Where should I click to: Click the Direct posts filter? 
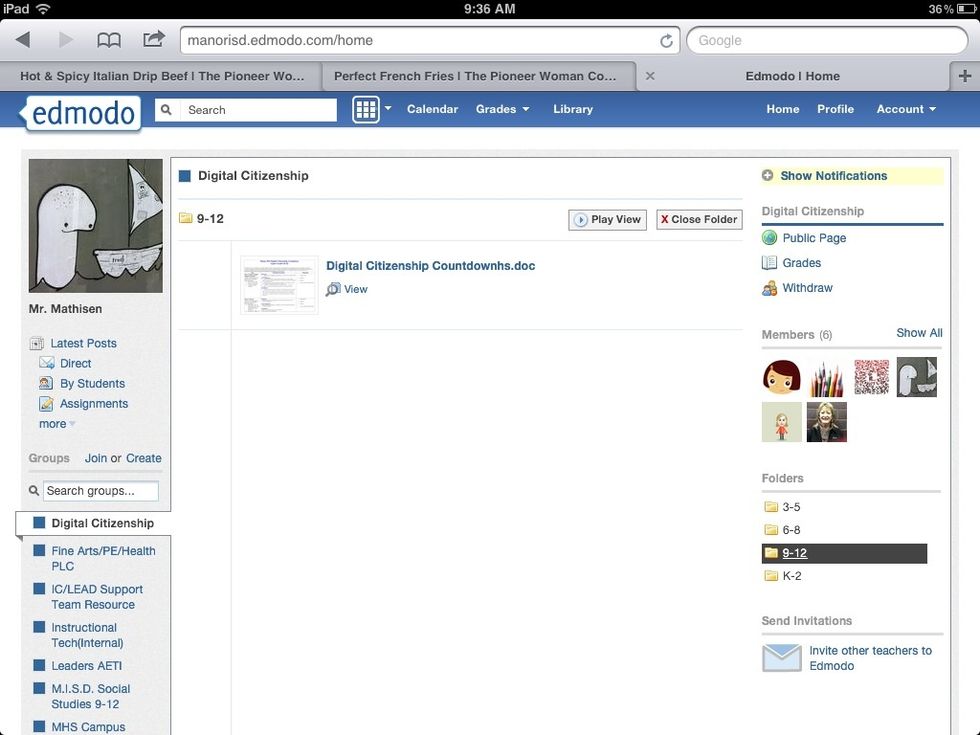click(x=75, y=363)
